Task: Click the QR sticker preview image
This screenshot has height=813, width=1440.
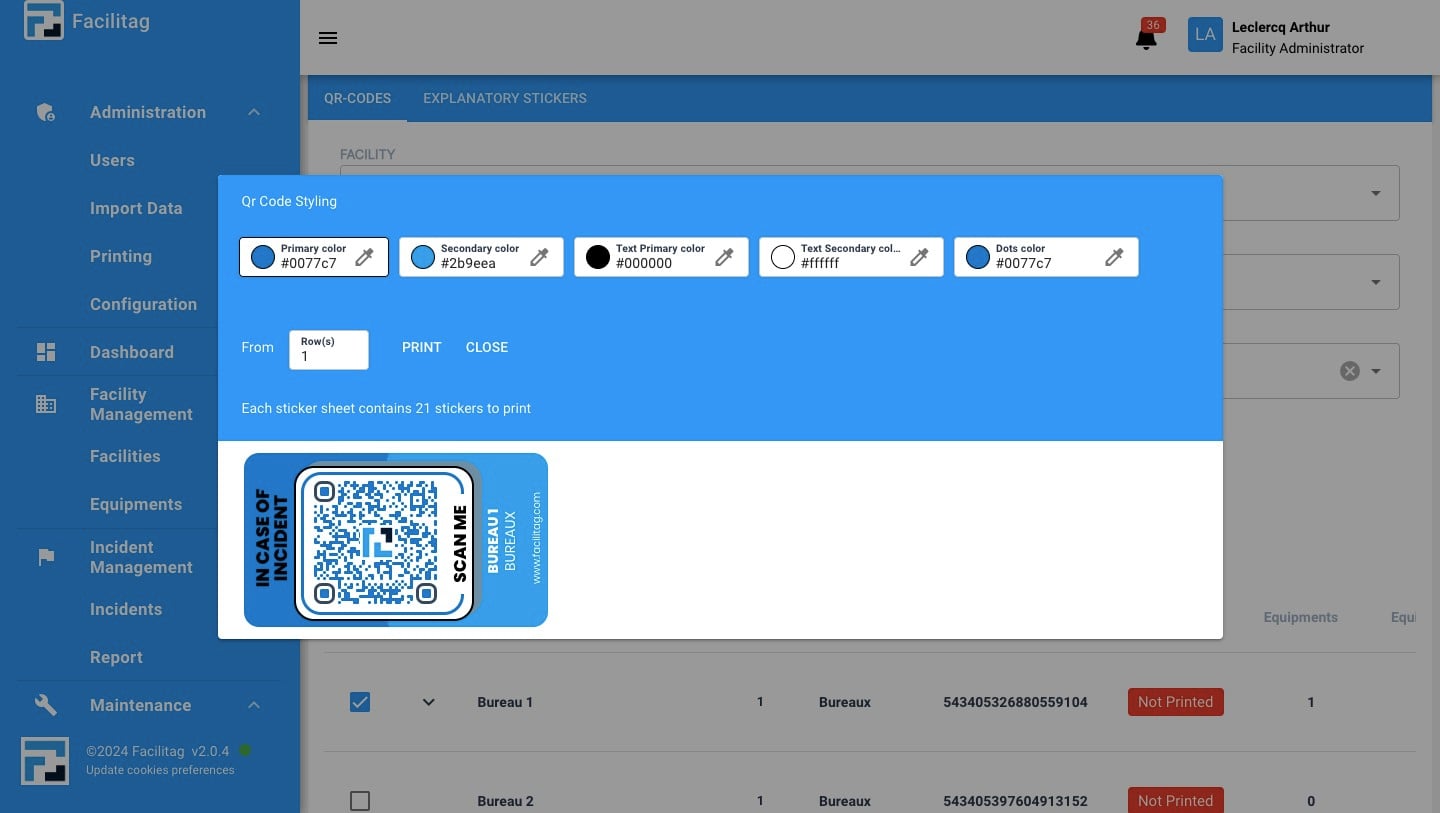Action: (396, 540)
